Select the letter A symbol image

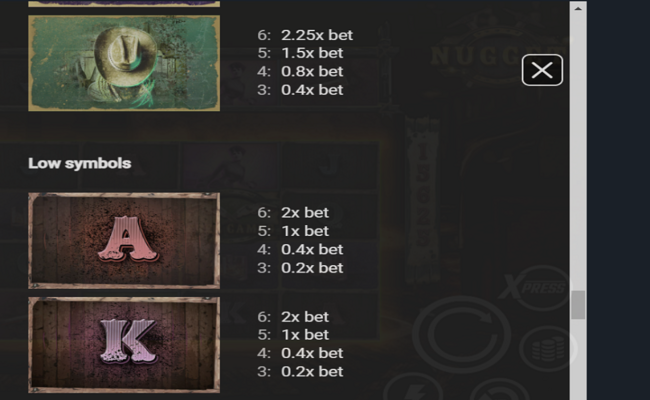pyautogui.click(x=124, y=240)
